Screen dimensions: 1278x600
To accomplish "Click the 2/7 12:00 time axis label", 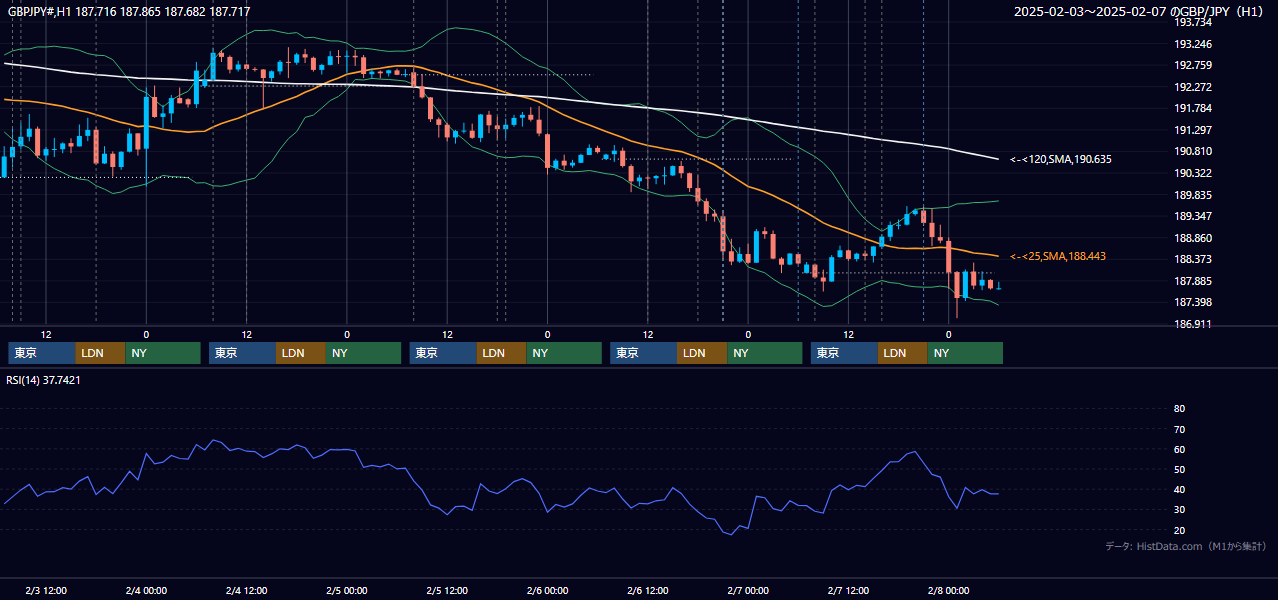I will pos(848,591).
